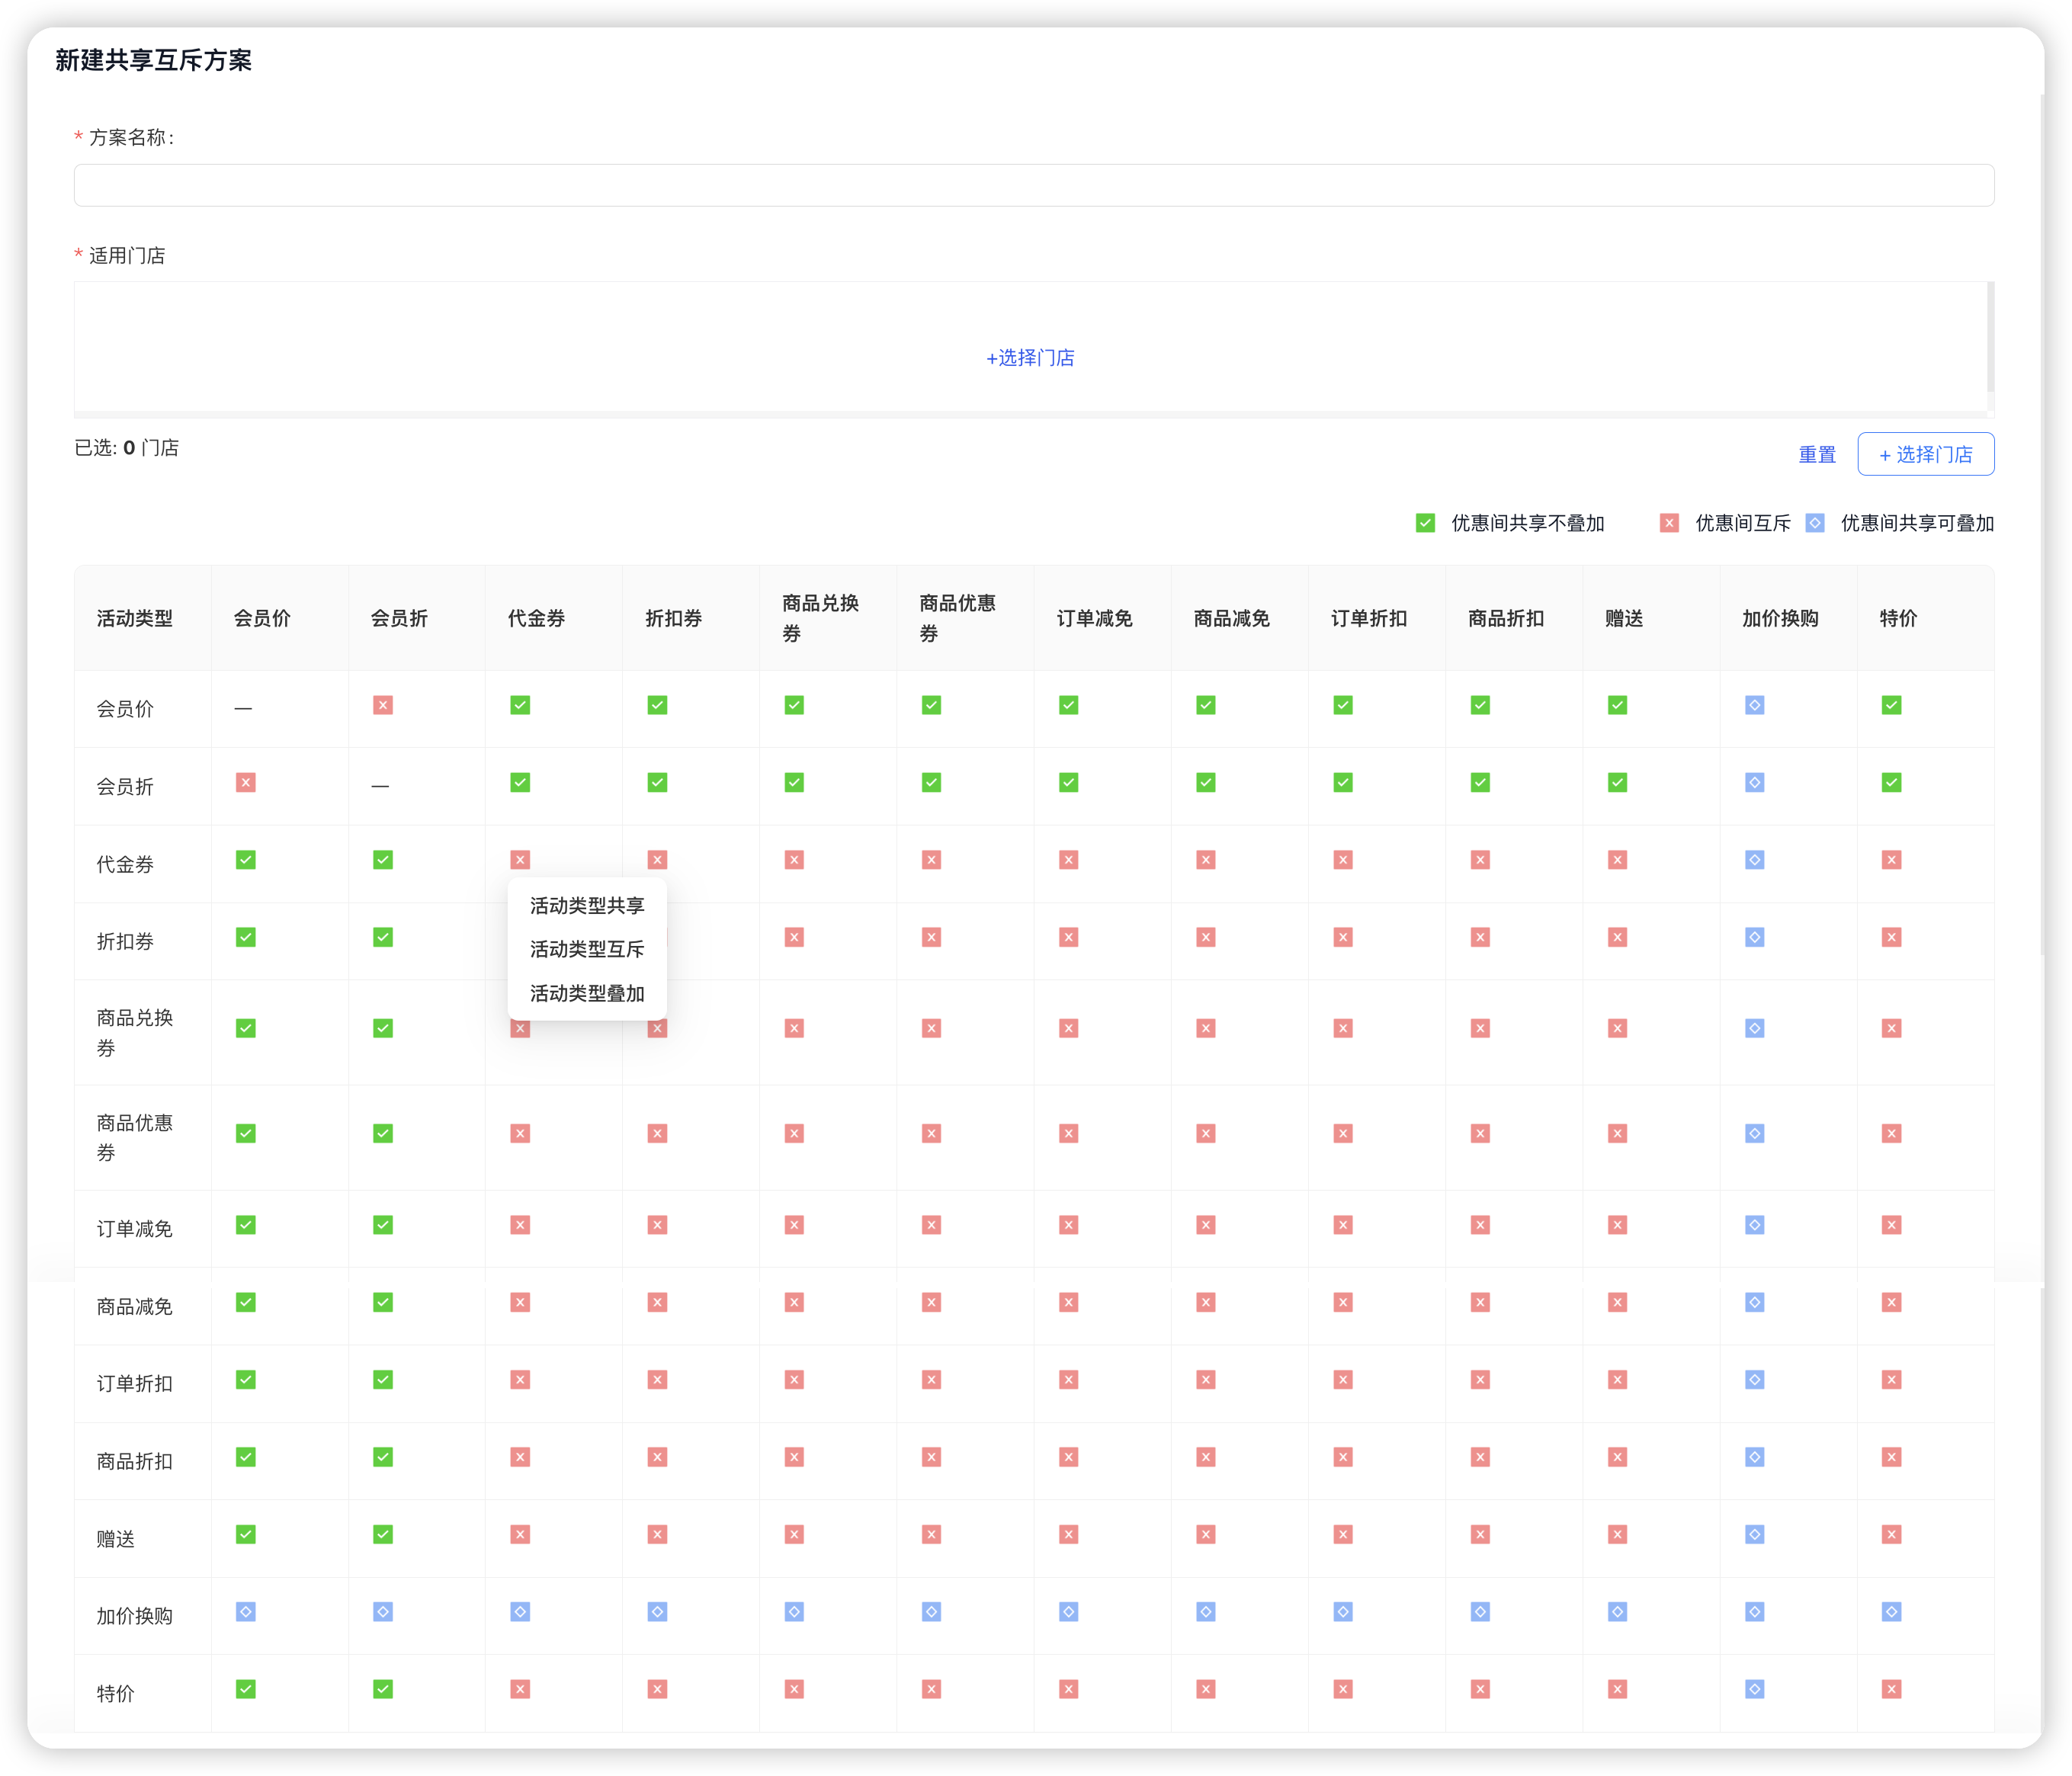Screen dimensions: 2072x1776
Task: Click the store list vertical scrollbar
Action: pyautogui.click(x=1991, y=338)
